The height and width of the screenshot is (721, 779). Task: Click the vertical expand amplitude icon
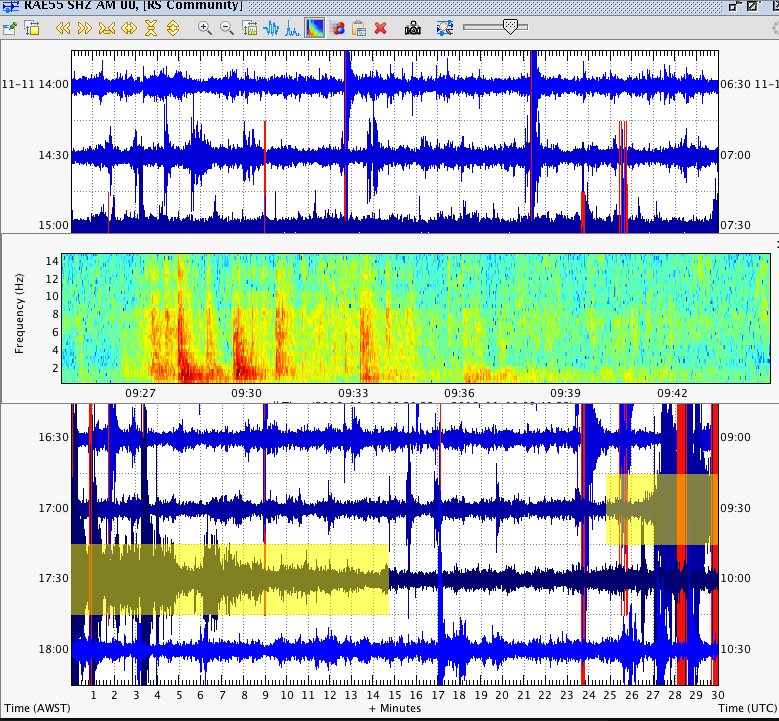172,28
